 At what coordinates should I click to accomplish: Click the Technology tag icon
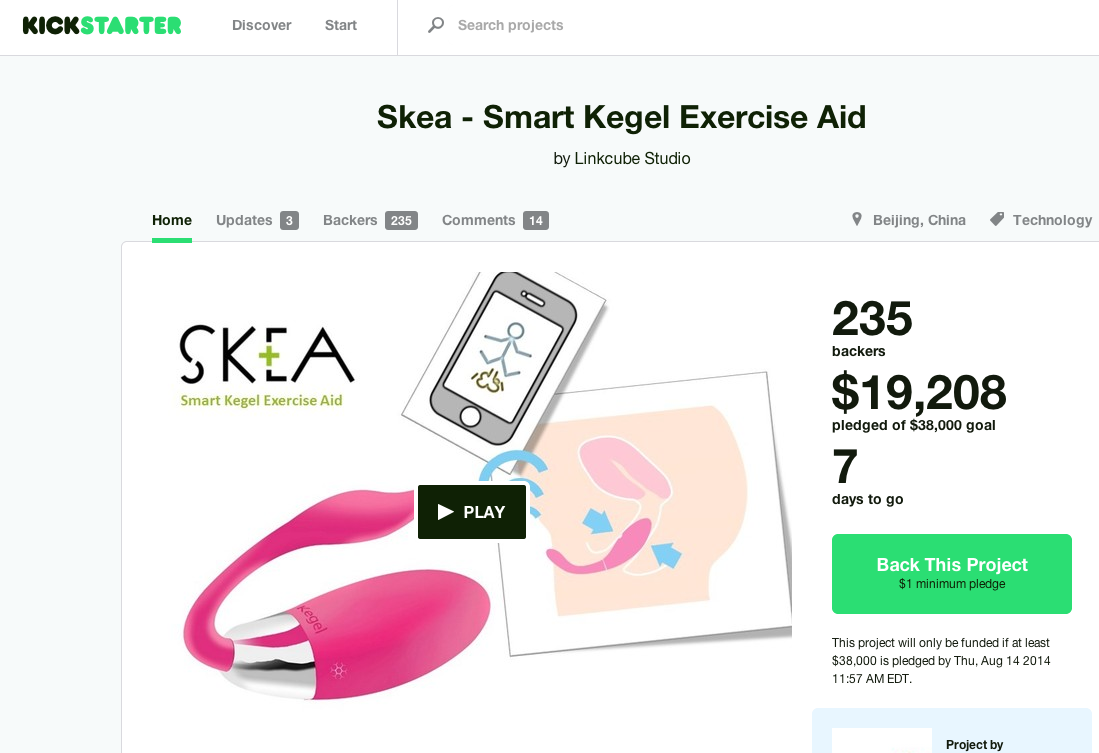[997, 219]
